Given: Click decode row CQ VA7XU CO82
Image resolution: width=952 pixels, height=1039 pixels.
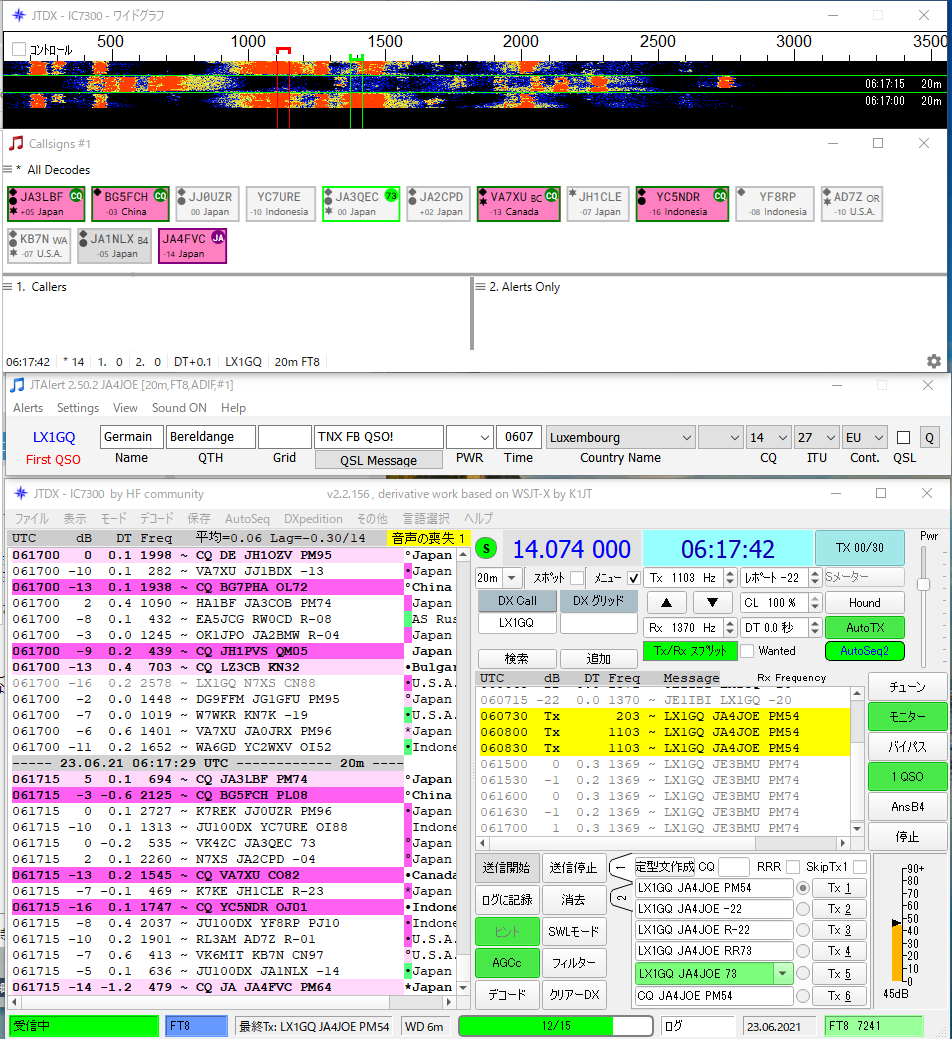Looking at the screenshot, I should pos(207,875).
